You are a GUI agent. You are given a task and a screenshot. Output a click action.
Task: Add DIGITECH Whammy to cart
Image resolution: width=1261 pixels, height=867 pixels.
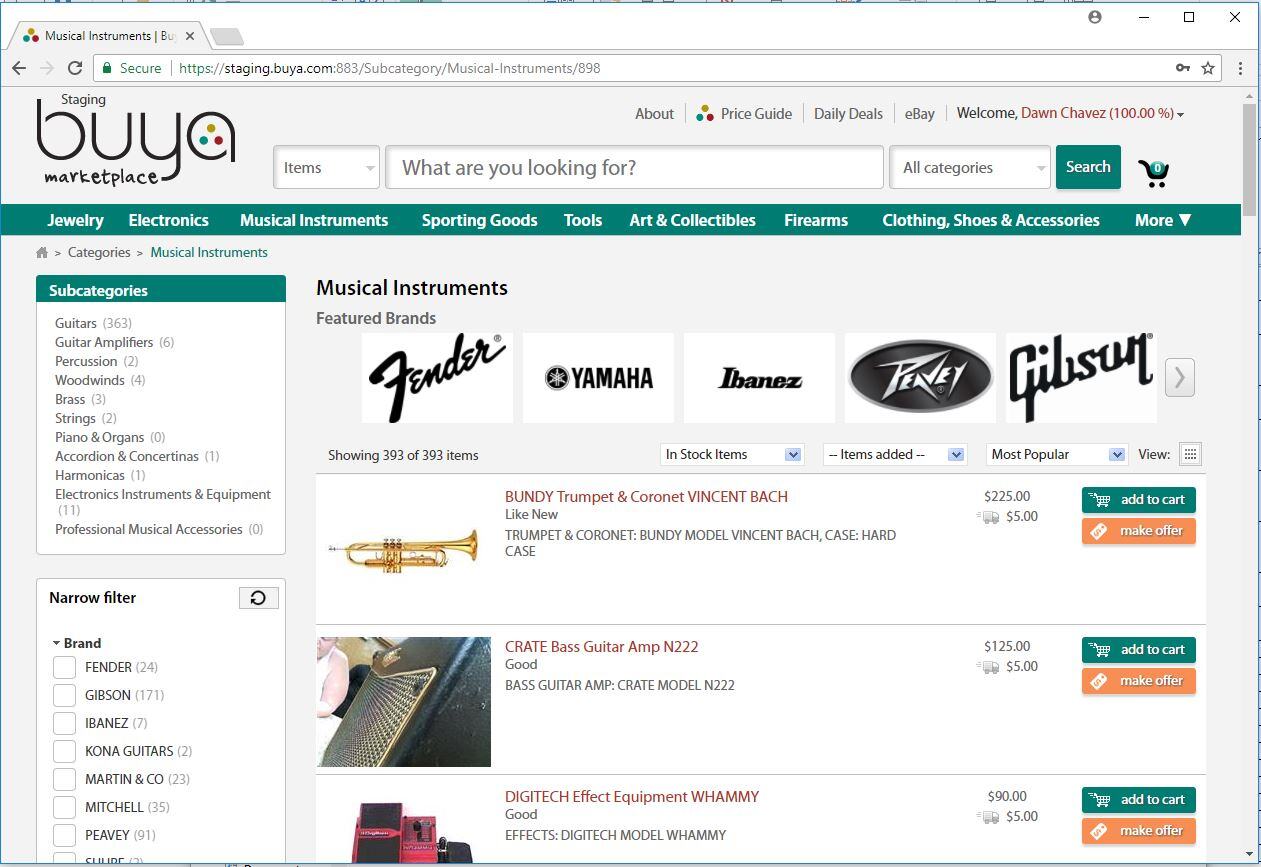pyautogui.click(x=1138, y=800)
